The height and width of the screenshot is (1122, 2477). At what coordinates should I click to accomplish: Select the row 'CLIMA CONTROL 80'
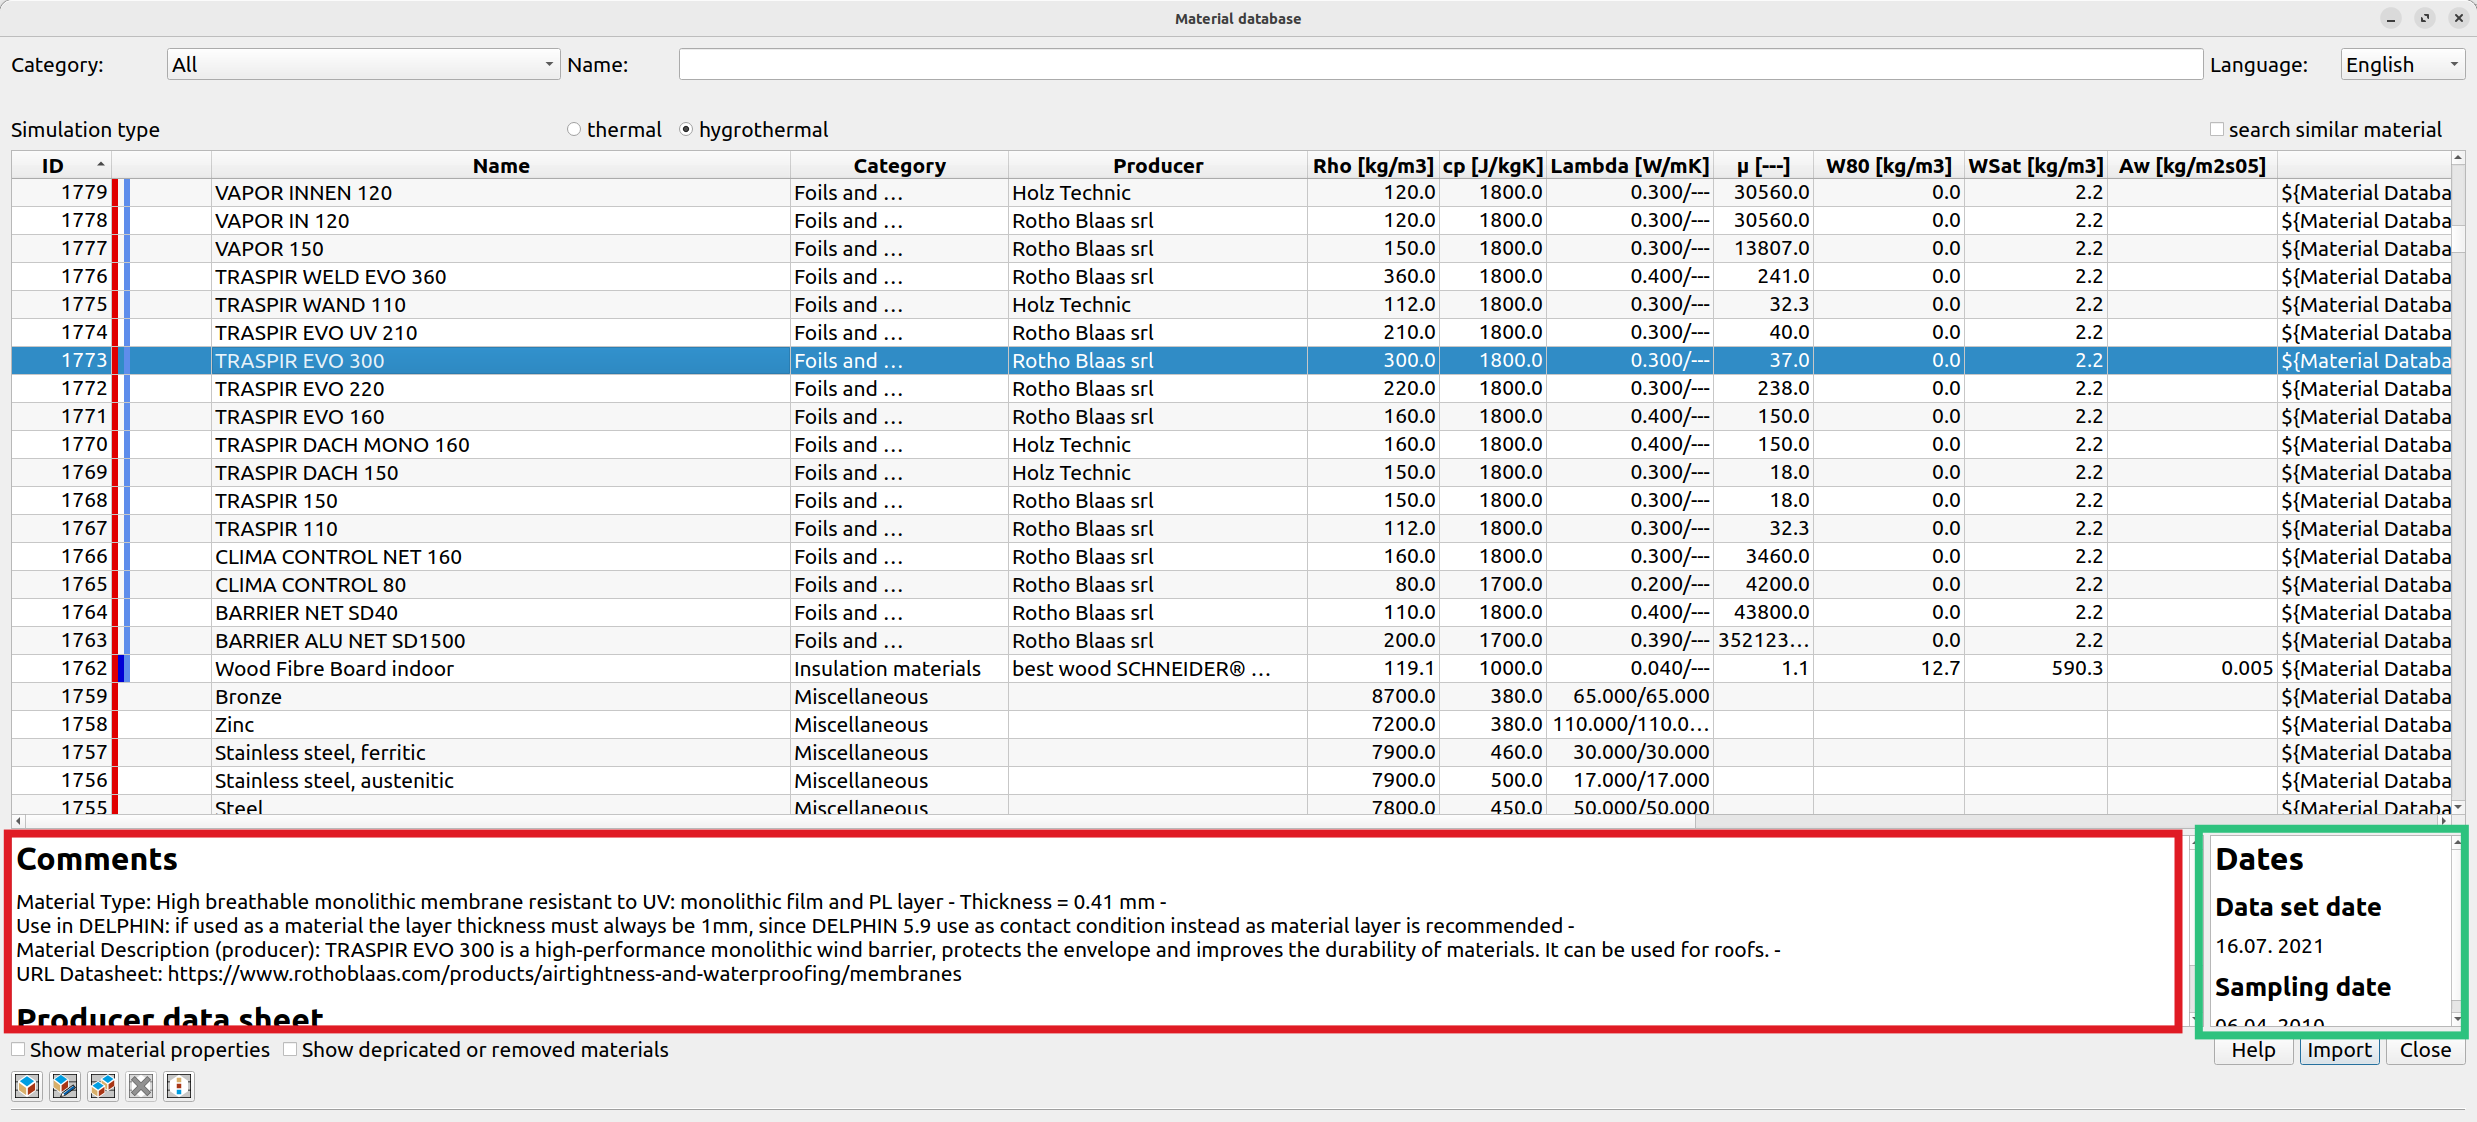coord(1231,585)
